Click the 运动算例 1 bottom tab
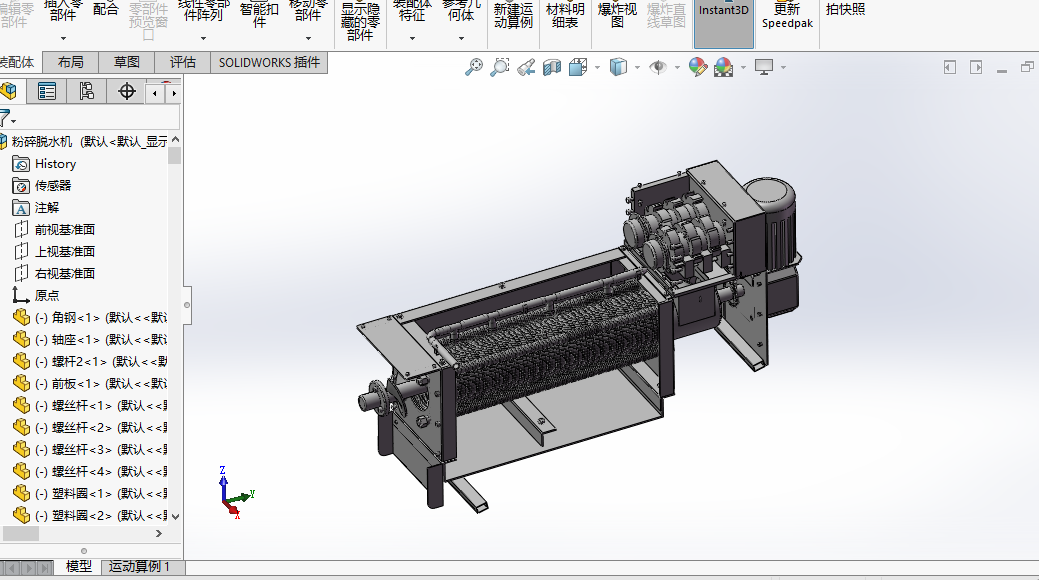 [x=139, y=567]
